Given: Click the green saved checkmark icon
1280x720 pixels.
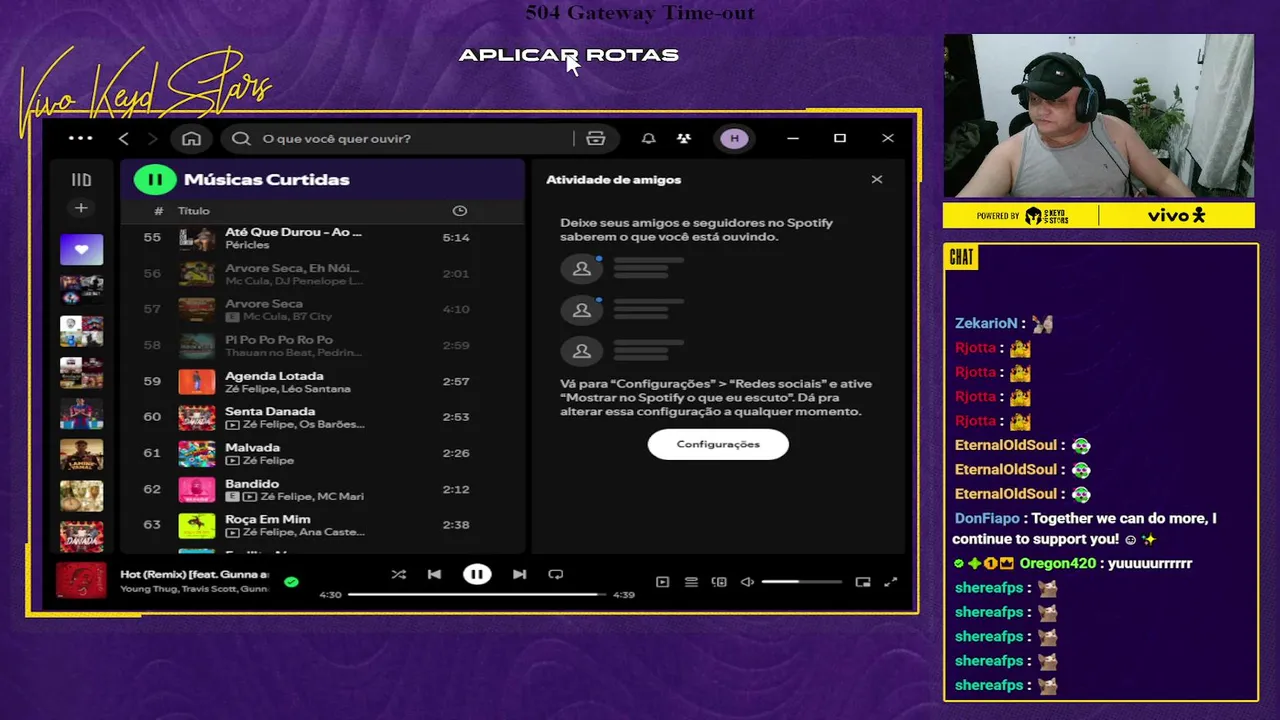Looking at the screenshot, I should pos(291,581).
